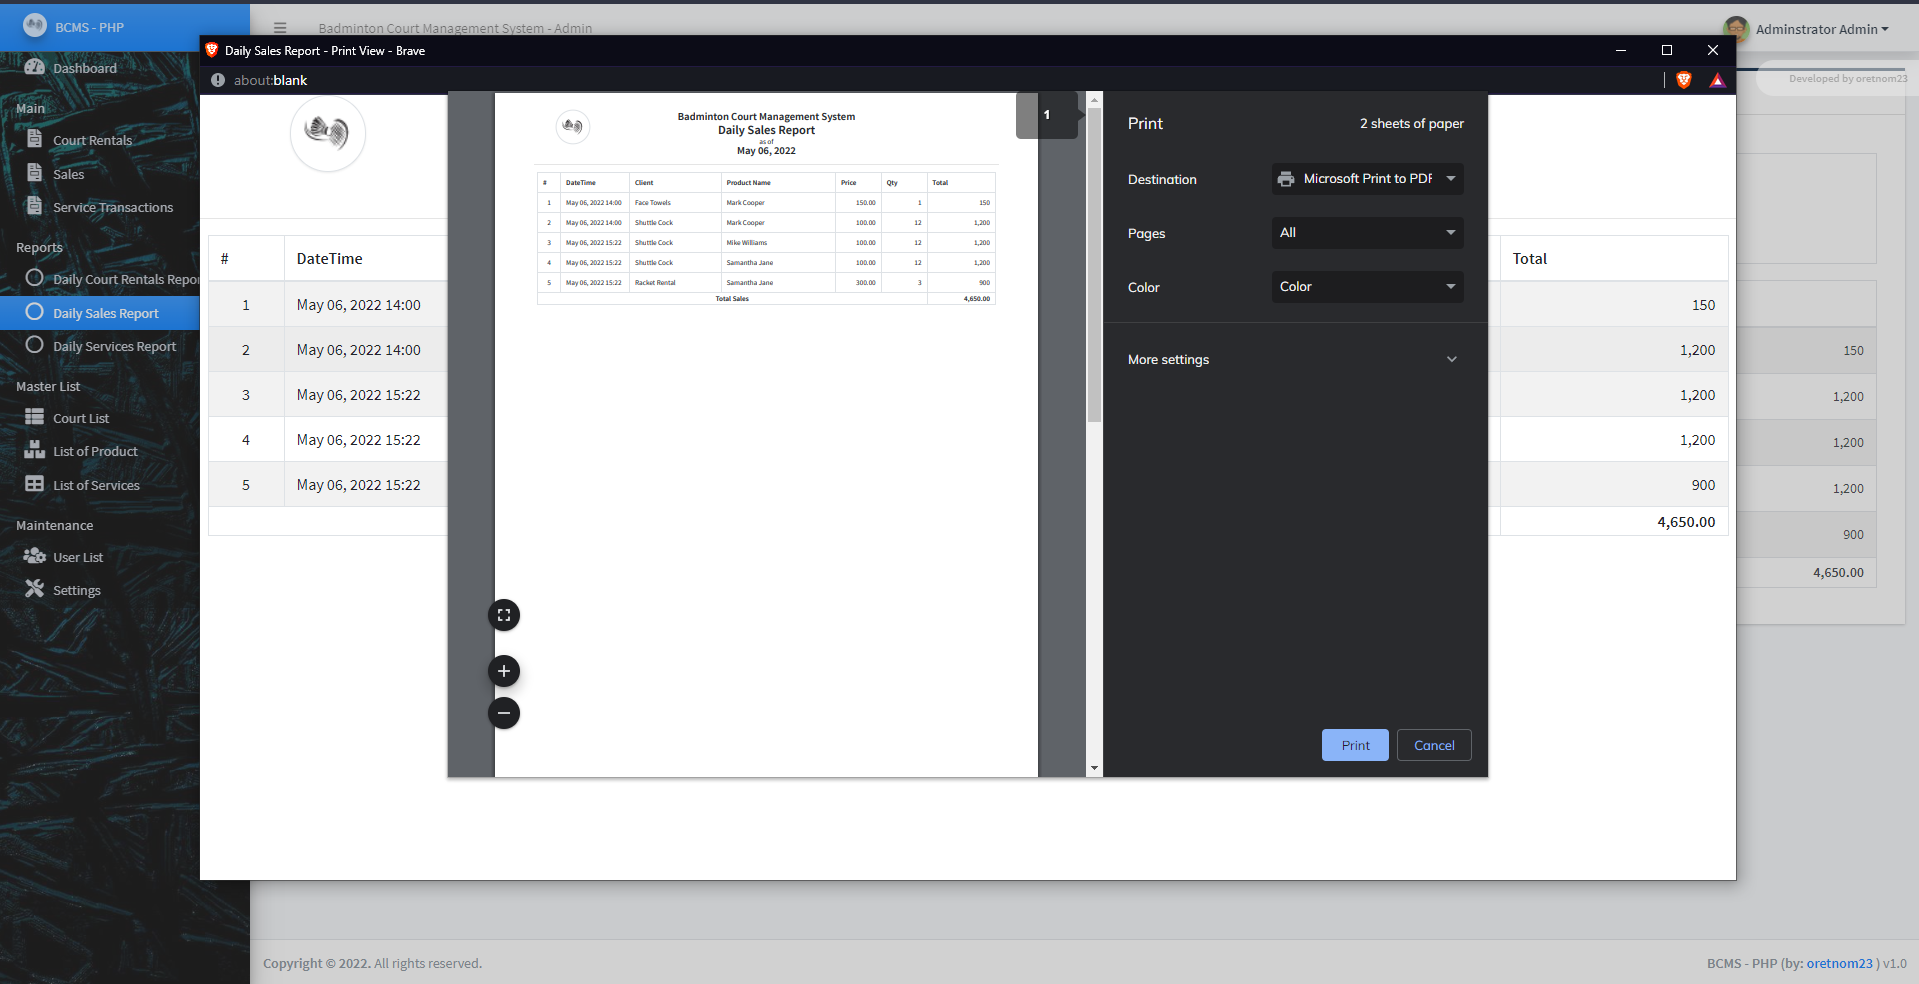Viewport: 1919px width, 984px height.
Task: Open the Color dropdown
Action: pos(1367,287)
